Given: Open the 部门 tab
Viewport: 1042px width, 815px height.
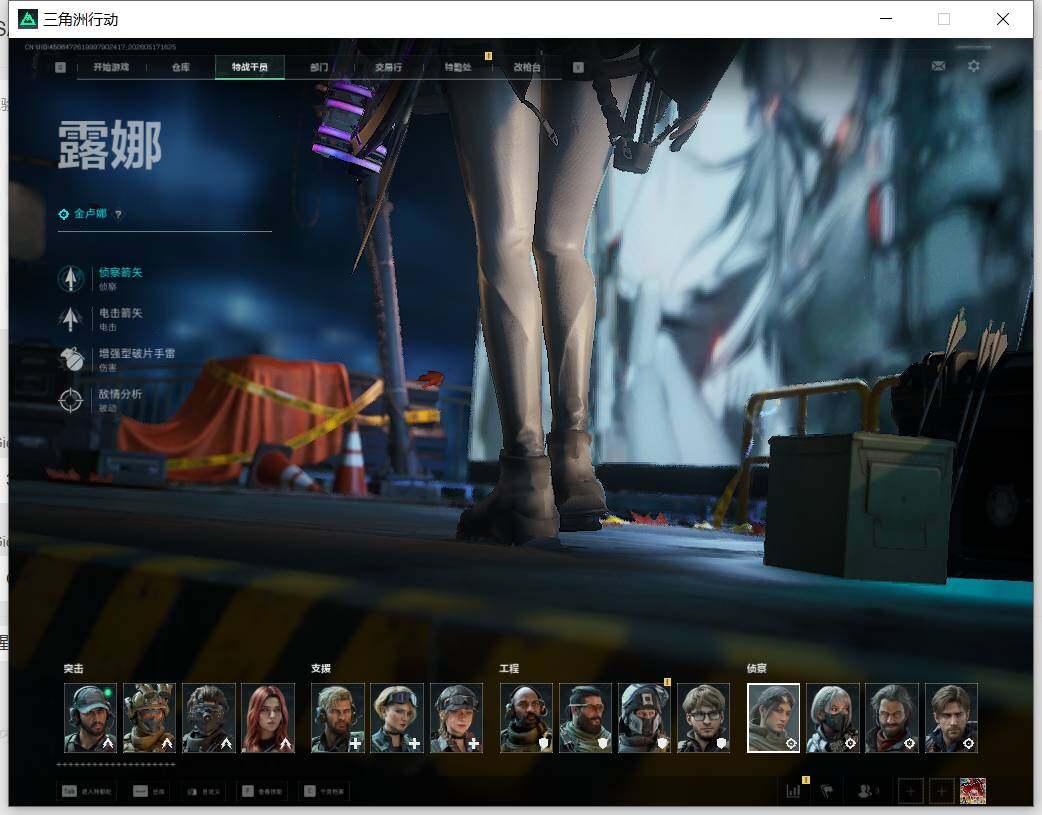Looking at the screenshot, I should [x=319, y=67].
